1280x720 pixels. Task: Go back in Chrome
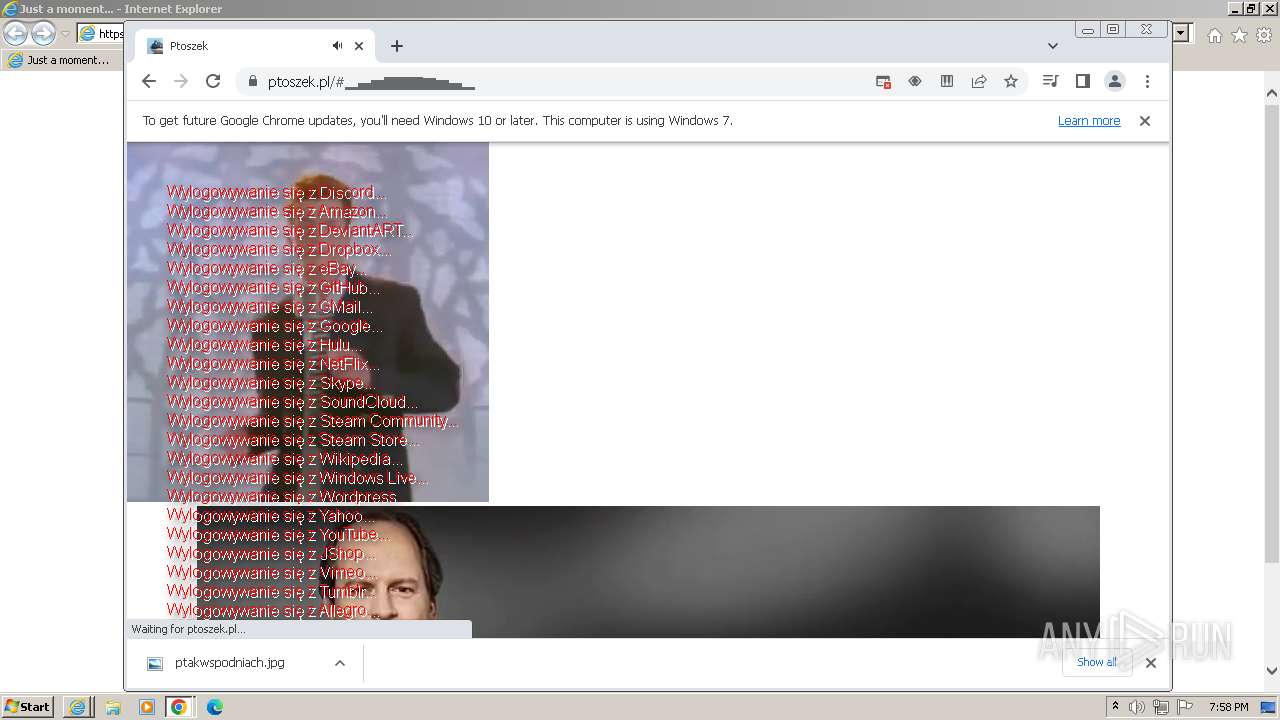pos(149,81)
